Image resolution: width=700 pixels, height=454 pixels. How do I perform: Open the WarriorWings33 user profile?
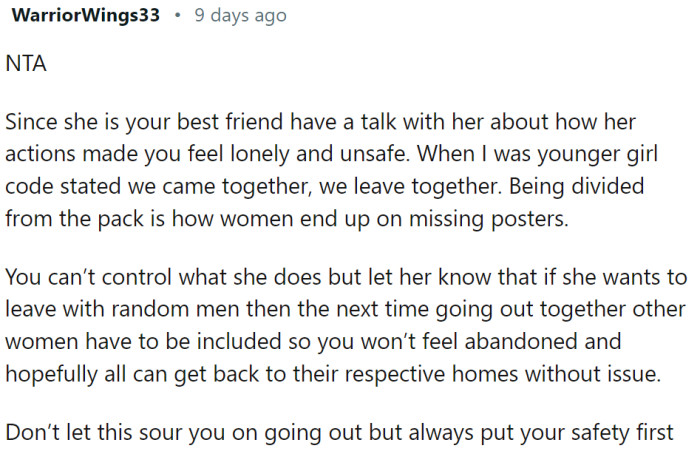tap(85, 15)
